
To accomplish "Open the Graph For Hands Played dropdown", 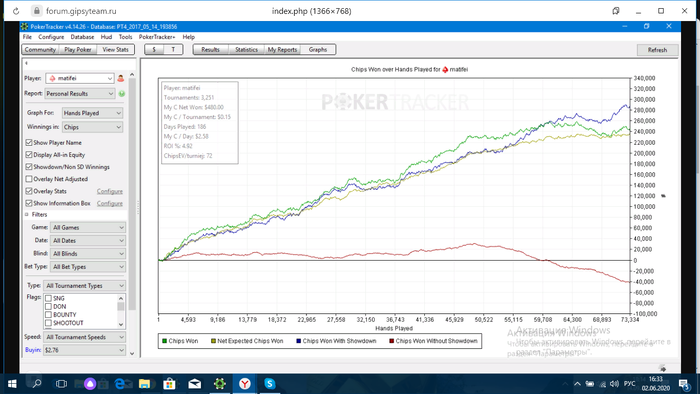I will (92, 113).
